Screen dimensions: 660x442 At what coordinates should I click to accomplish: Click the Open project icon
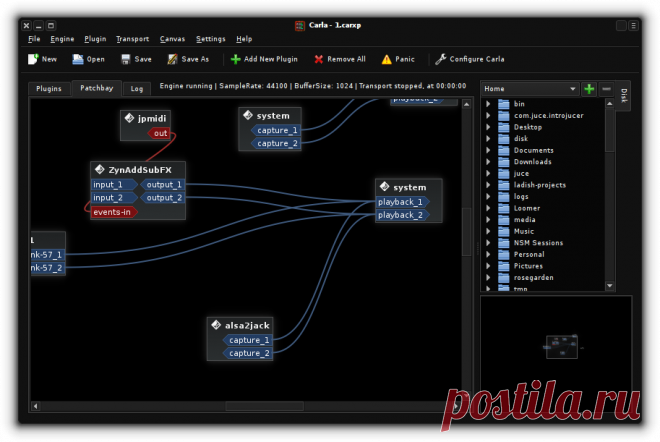coord(77,59)
